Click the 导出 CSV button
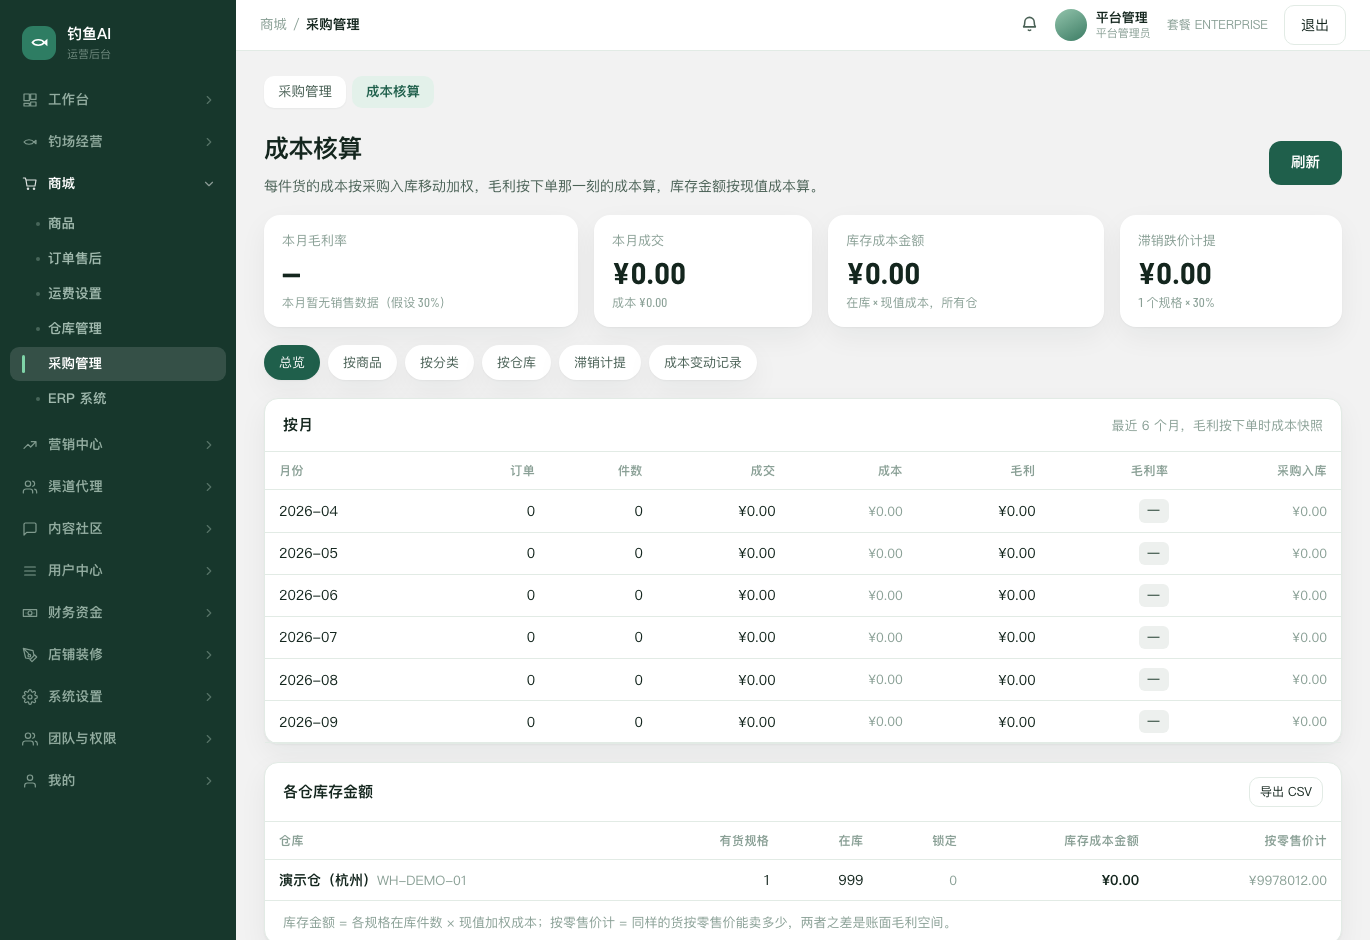This screenshot has height=940, width=1370. click(1286, 792)
